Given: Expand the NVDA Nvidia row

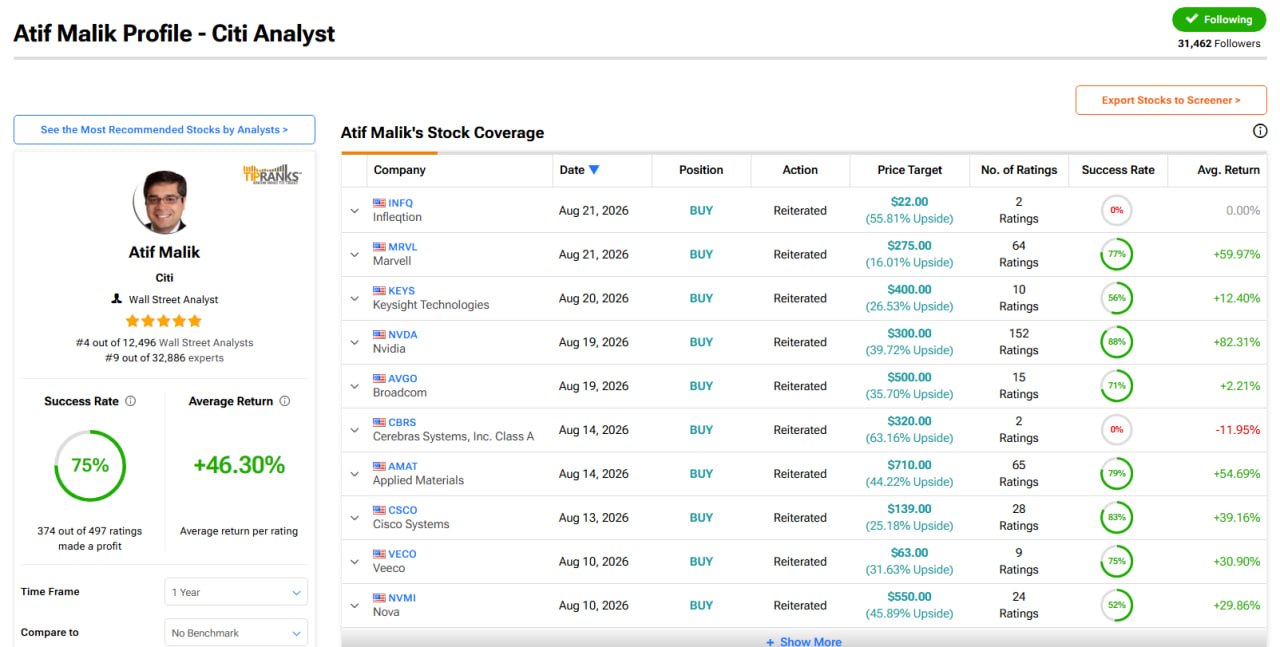Looking at the screenshot, I should pyautogui.click(x=354, y=342).
